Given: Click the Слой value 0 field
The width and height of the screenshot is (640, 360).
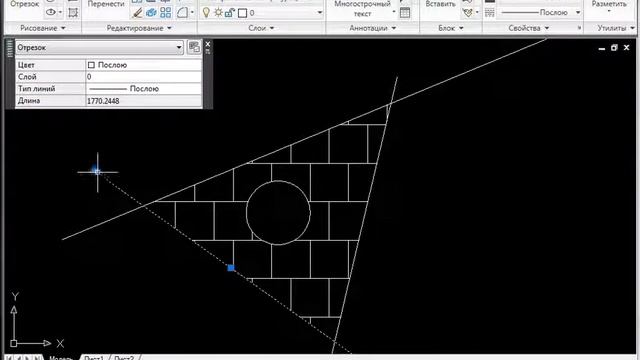Looking at the screenshot, I should (x=144, y=77).
